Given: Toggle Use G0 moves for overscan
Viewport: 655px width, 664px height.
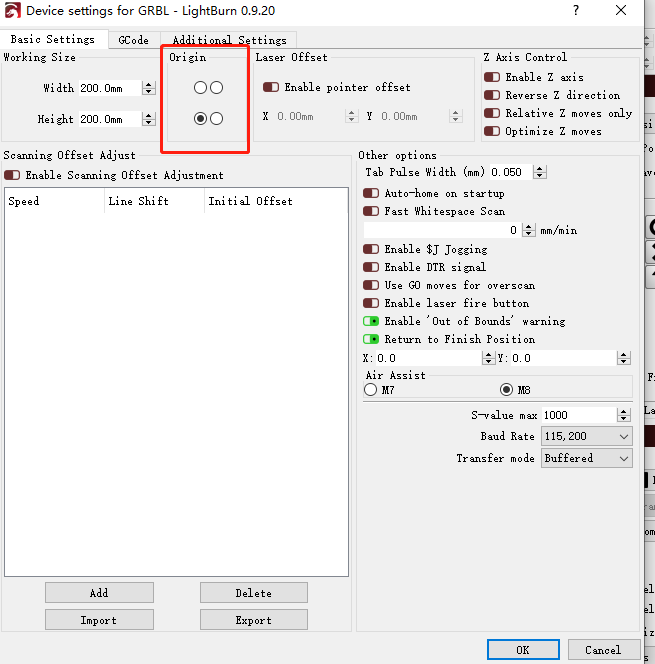Looking at the screenshot, I should tap(371, 285).
